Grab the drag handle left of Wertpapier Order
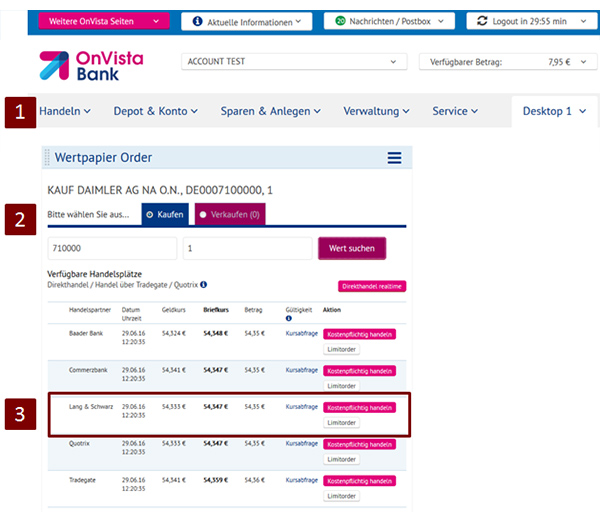Image resolution: width=600 pixels, height=516 pixels. click(x=47, y=158)
